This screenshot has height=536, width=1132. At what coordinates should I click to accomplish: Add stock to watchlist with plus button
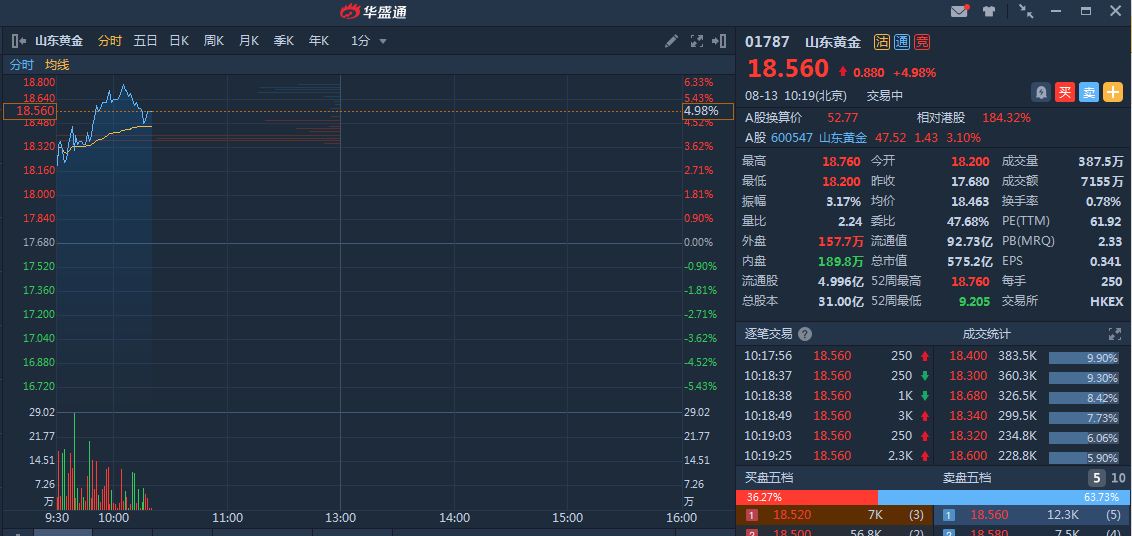(1113, 92)
